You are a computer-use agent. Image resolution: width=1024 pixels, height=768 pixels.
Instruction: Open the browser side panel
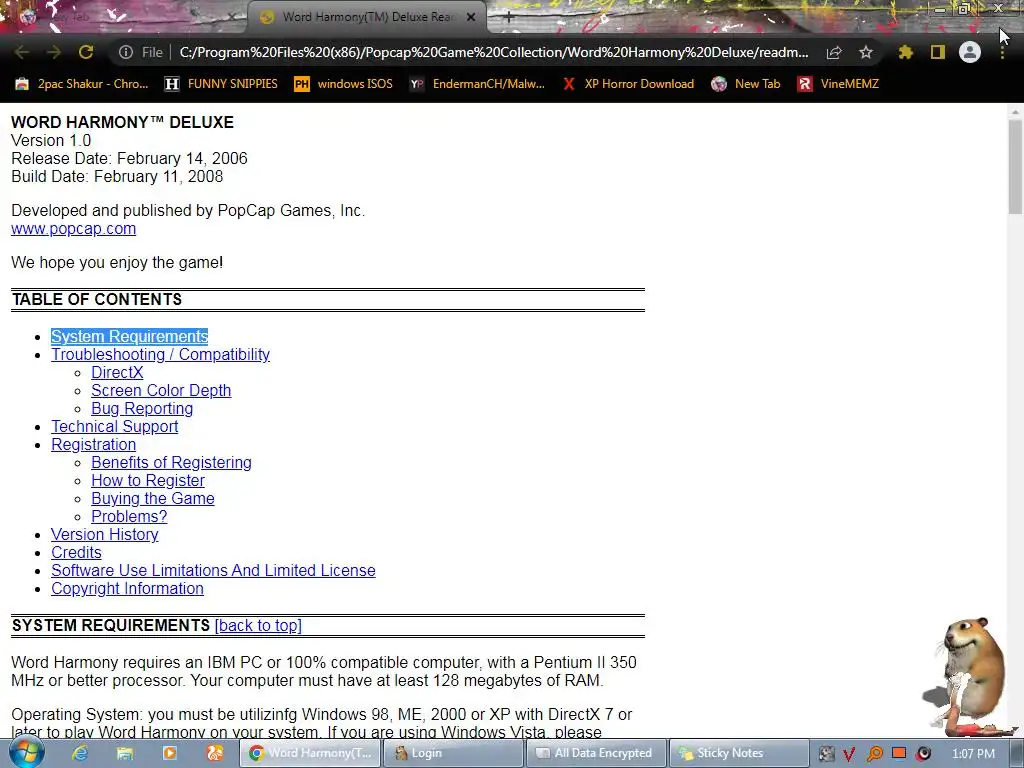(x=938, y=52)
